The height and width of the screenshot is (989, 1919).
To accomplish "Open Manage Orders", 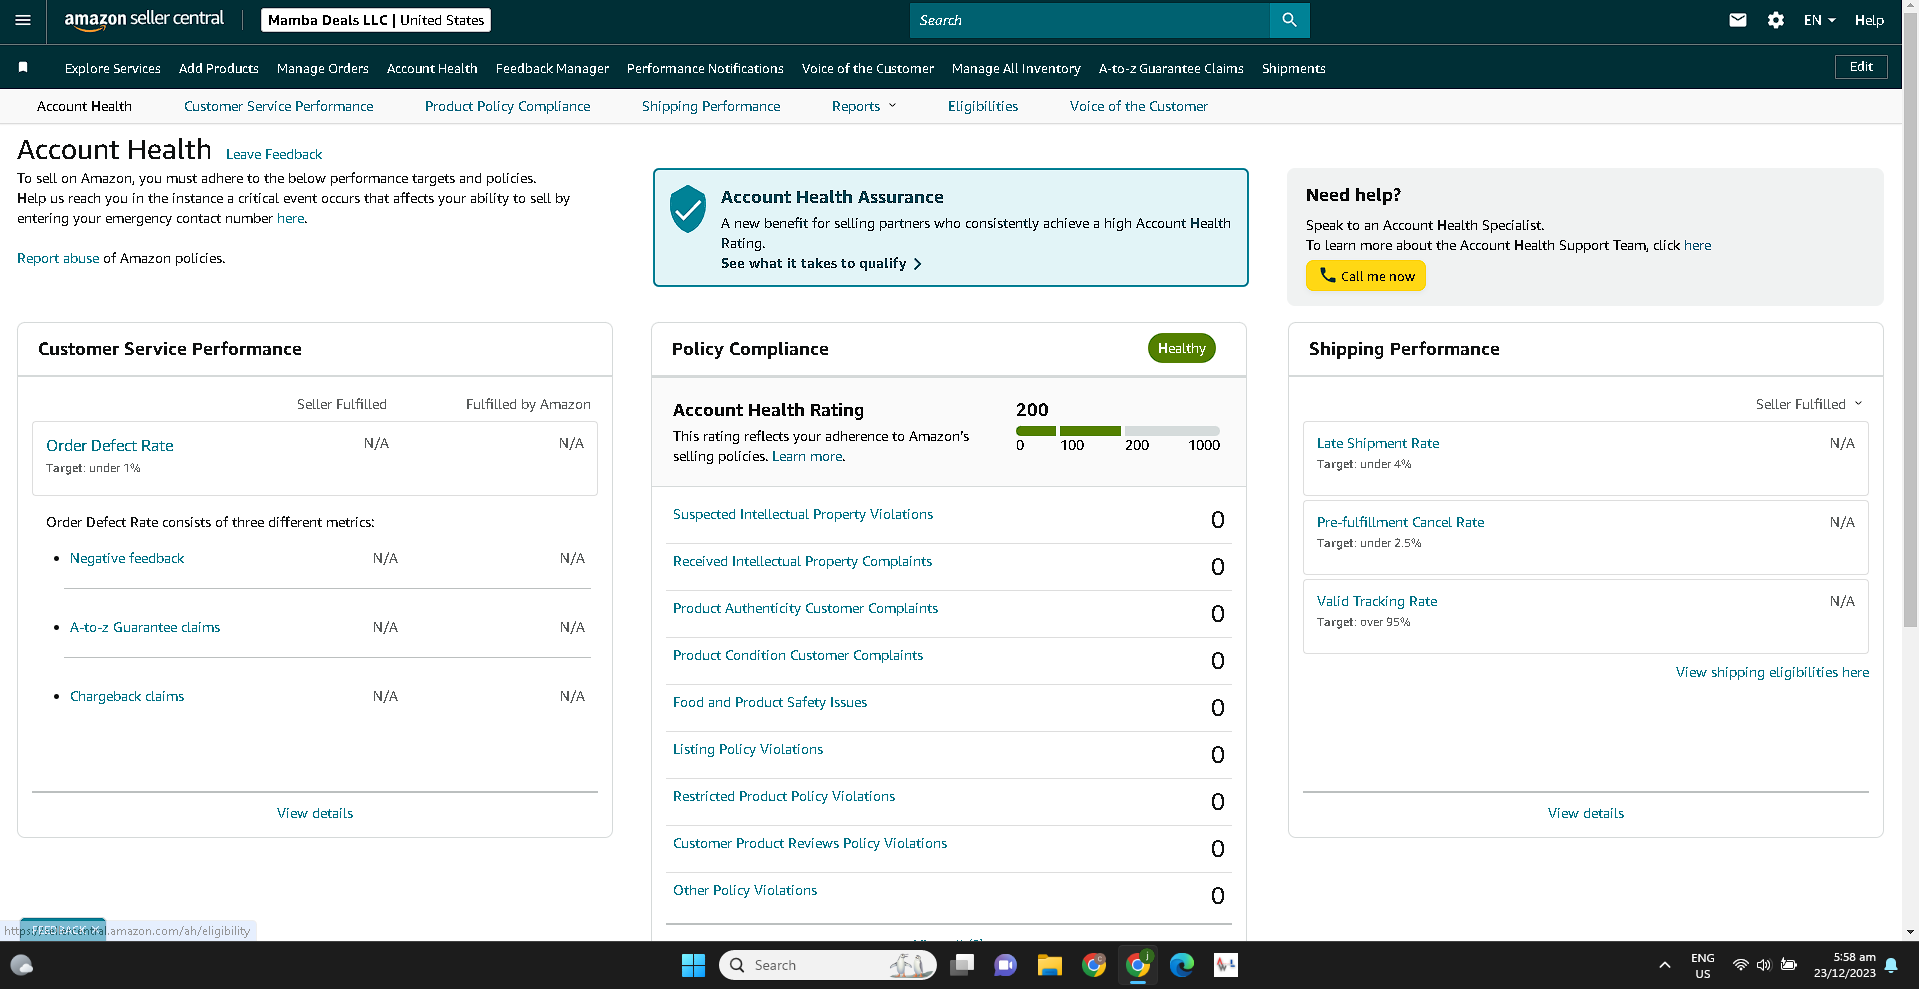I will tap(323, 68).
